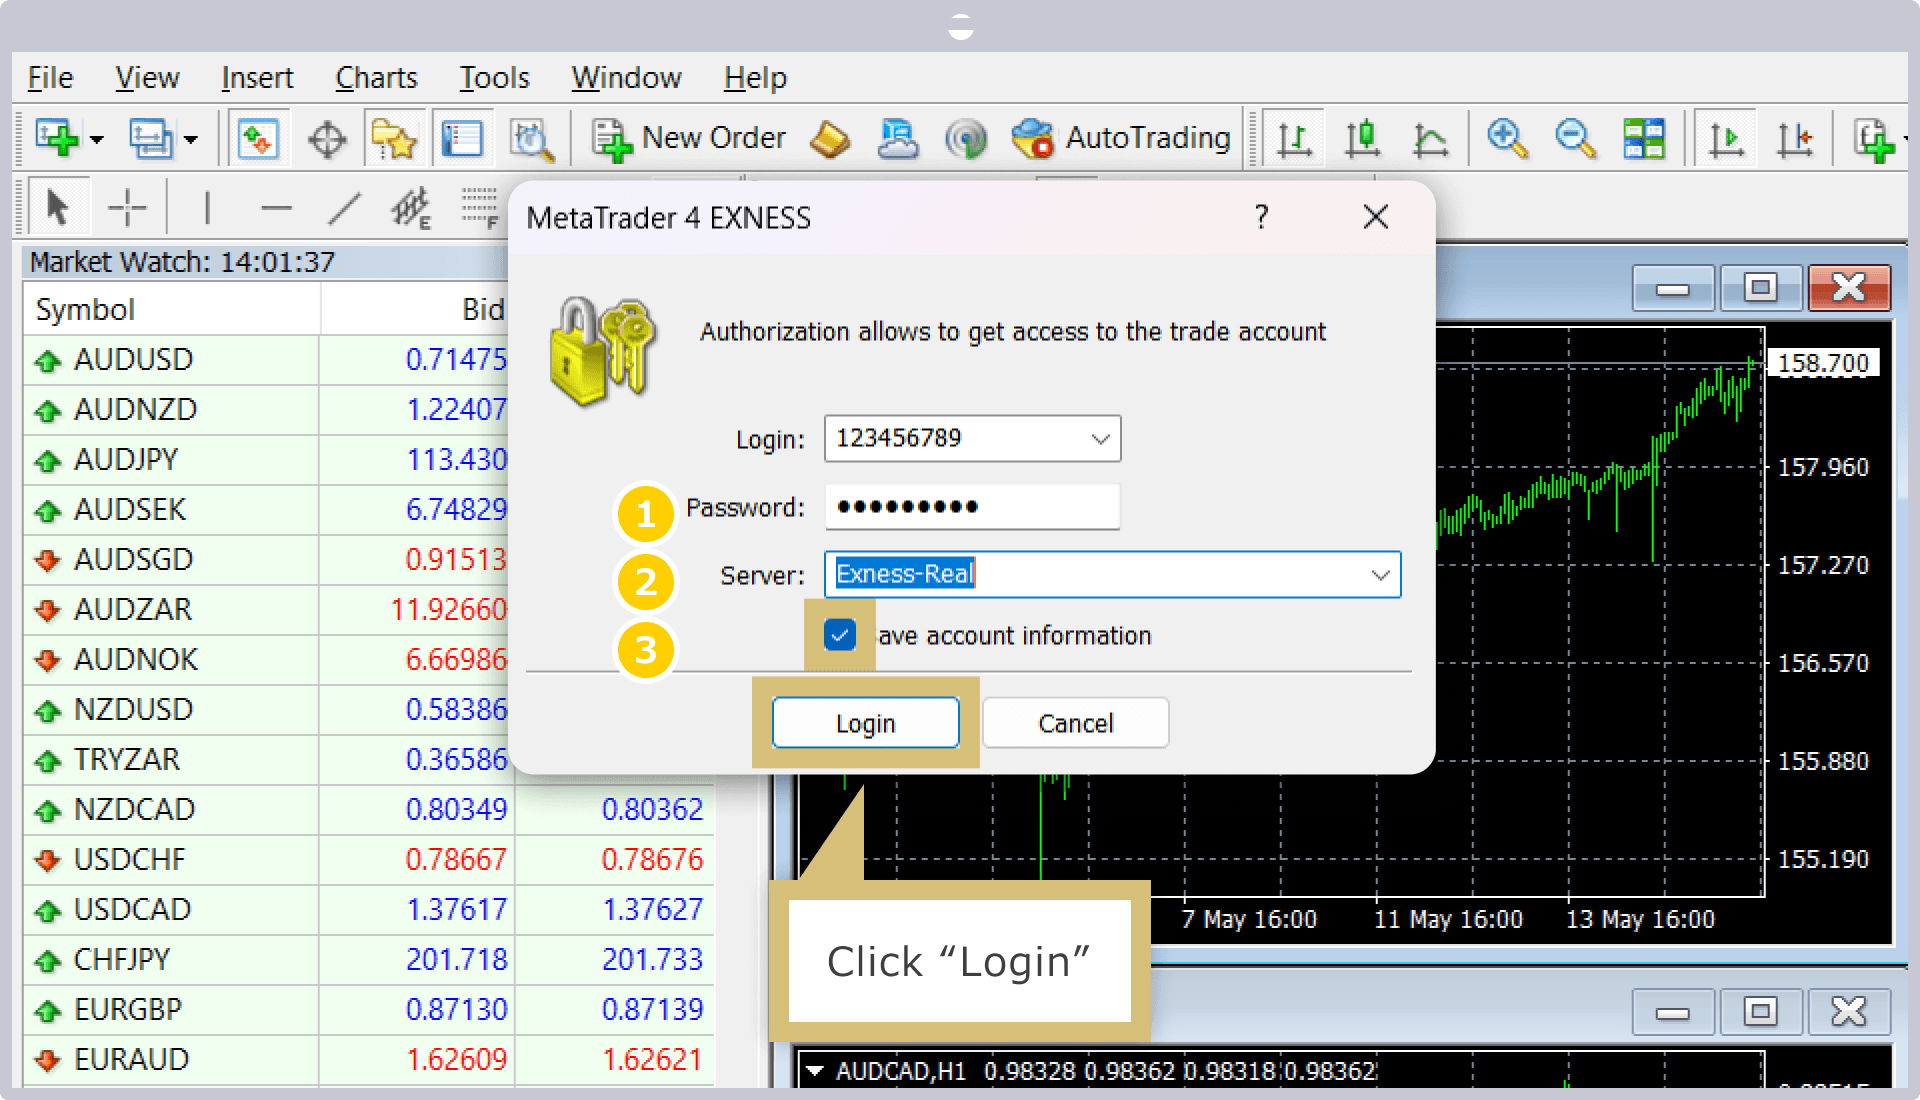Screen dimensions: 1920x1100
Task: Open the Tools menu
Action: [x=494, y=78]
